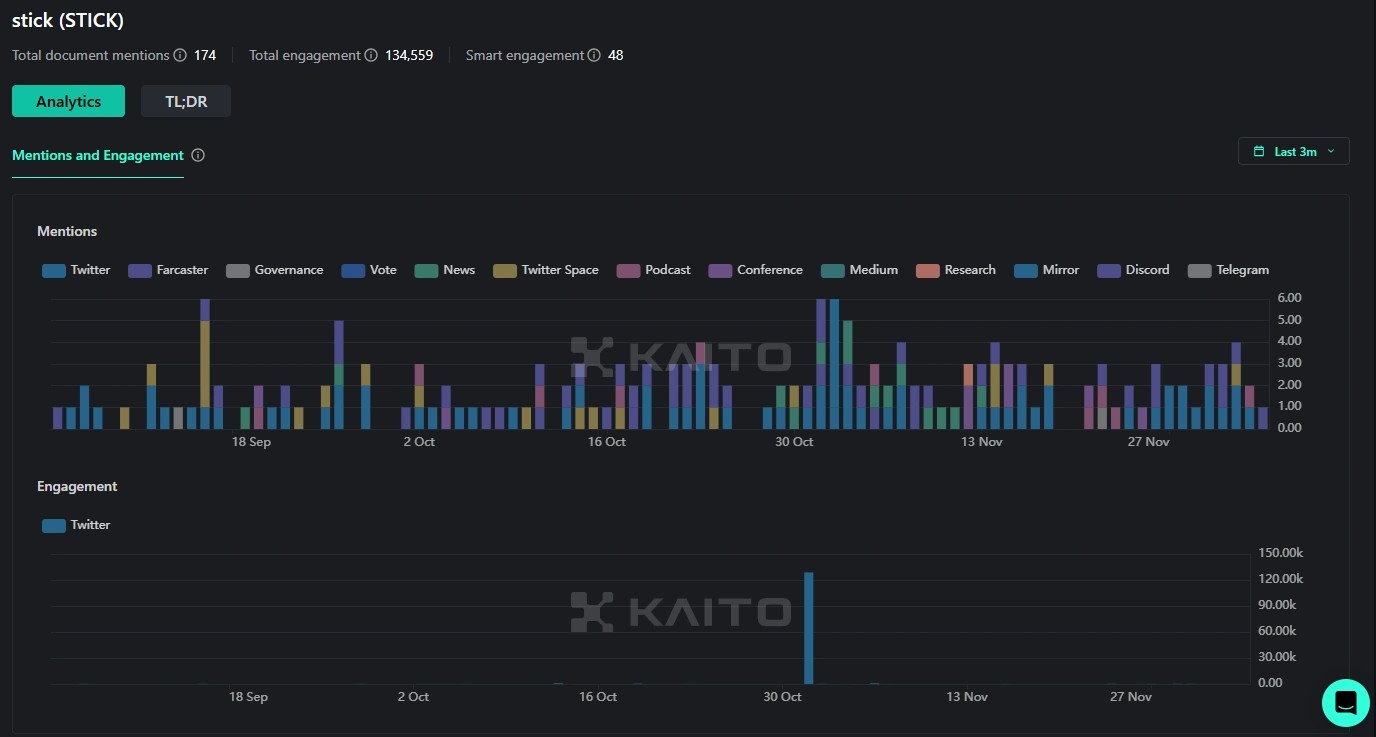Viewport: 1376px width, 737px height.
Task: Toggle Twitter series in Mentions legend
Action: coord(76,270)
